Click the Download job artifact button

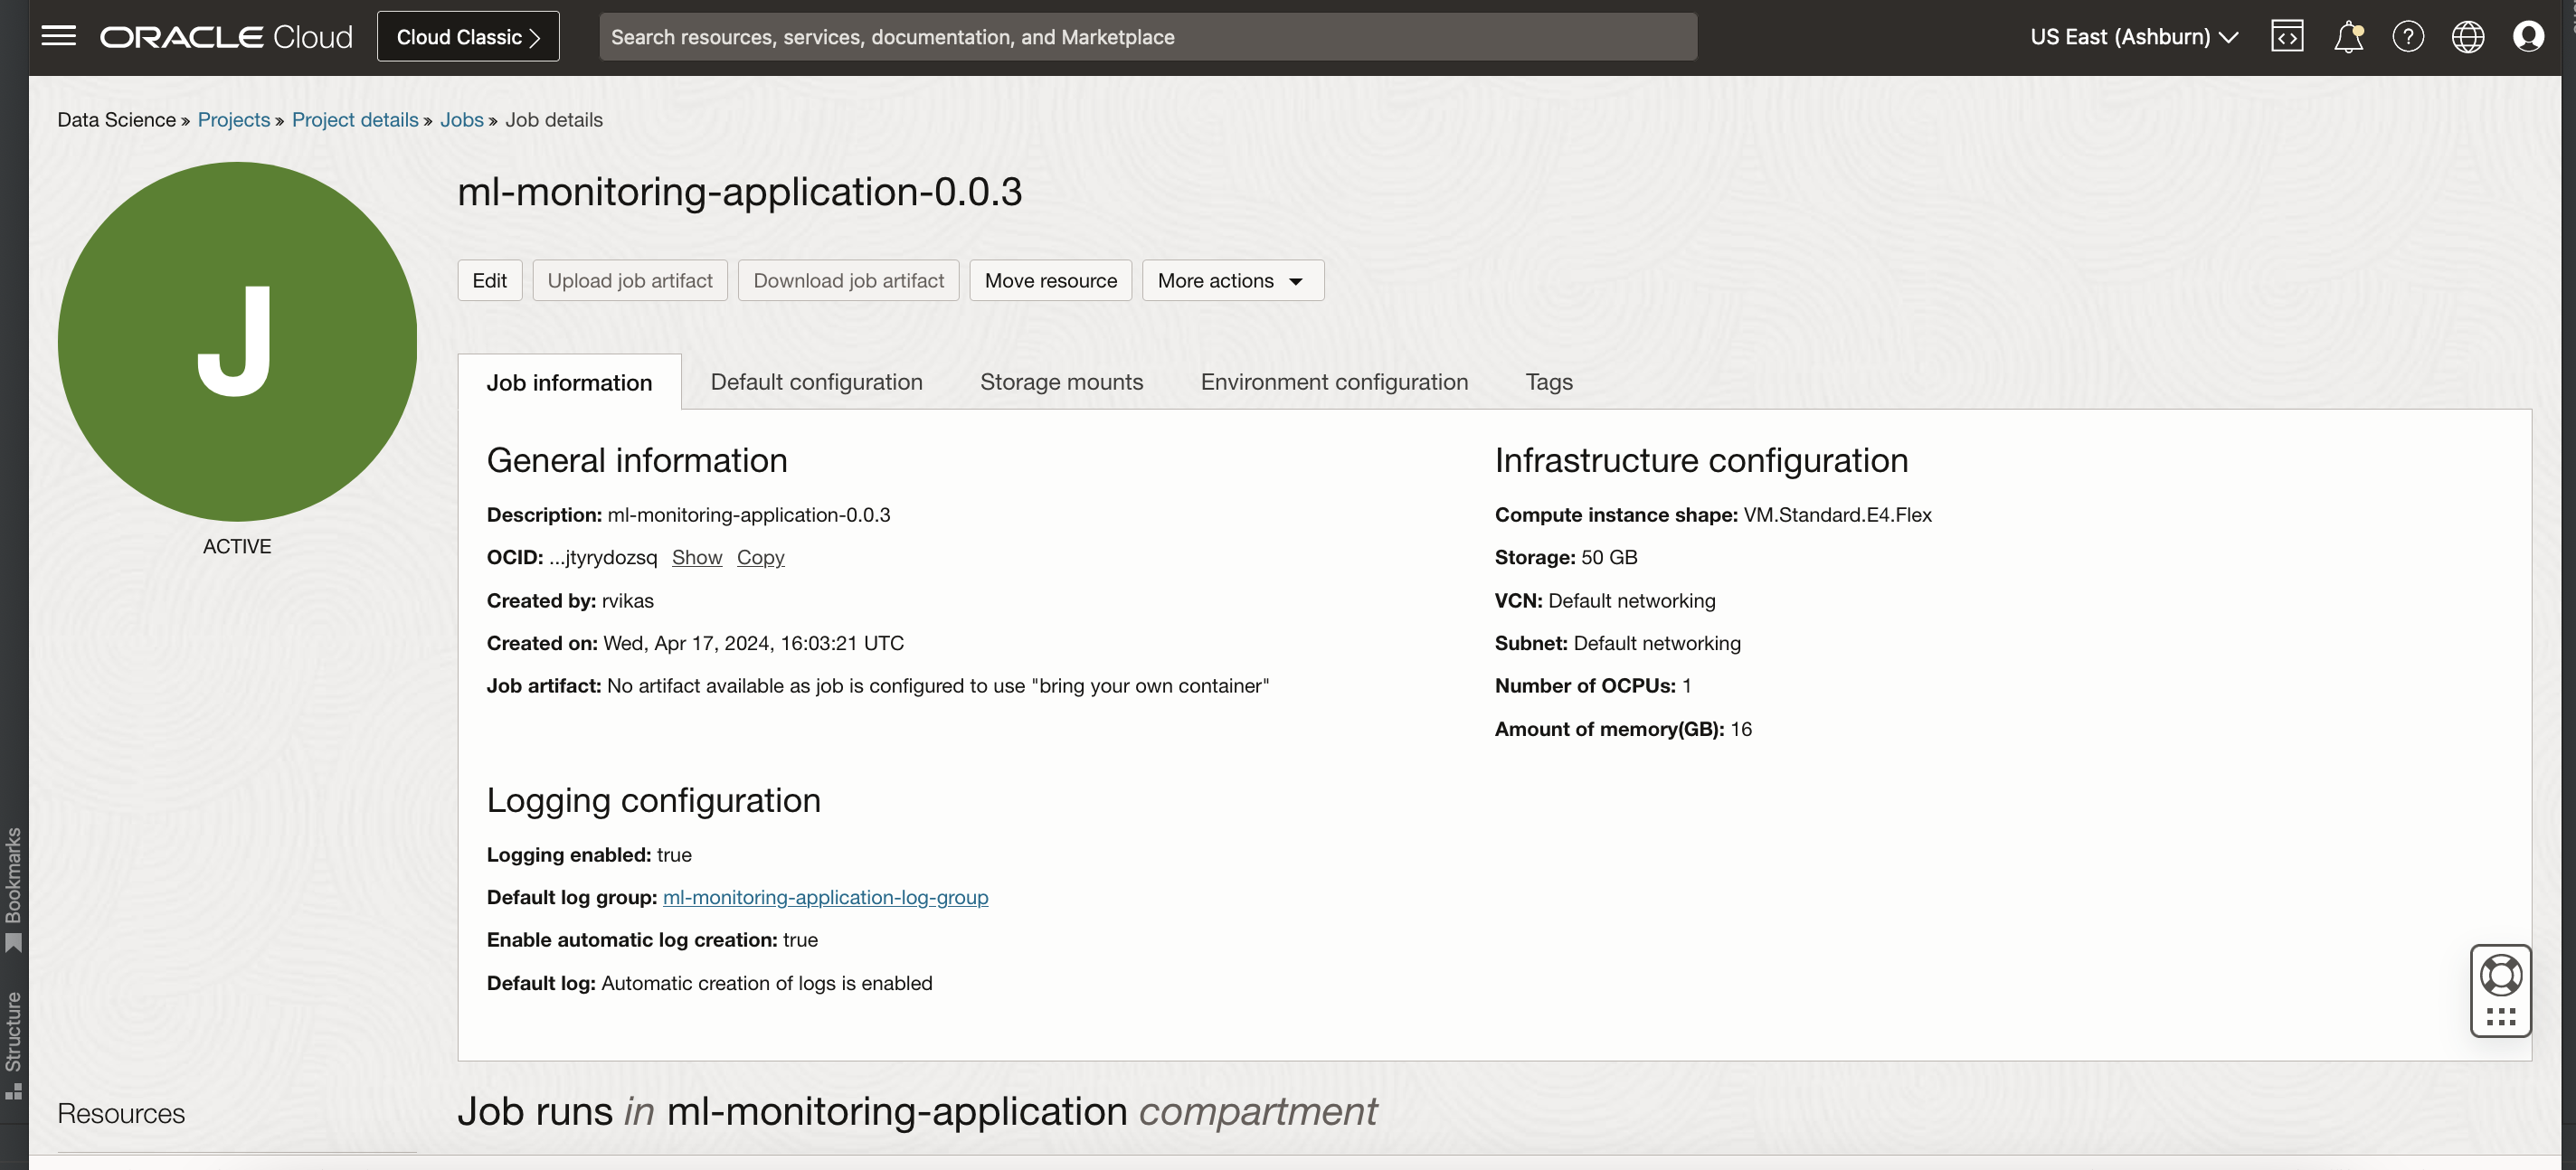pyautogui.click(x=847, y=280)
